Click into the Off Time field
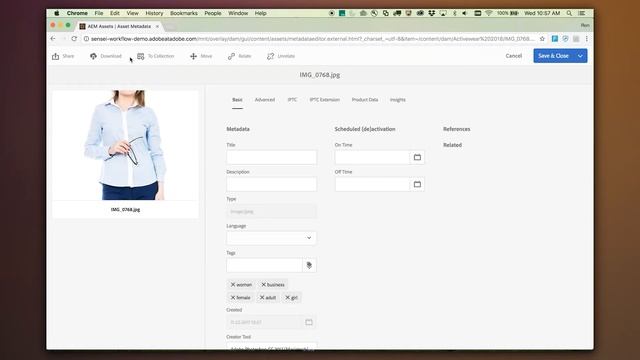Screen dimensions: 640x360 [372, 184]
